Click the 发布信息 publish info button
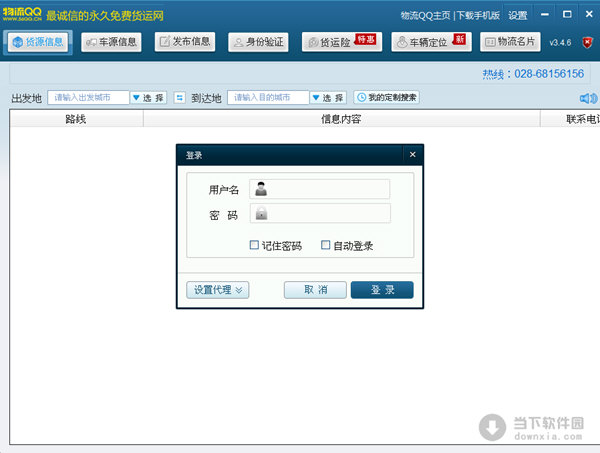This screenshot has width=600, height=453. (185, 42)
